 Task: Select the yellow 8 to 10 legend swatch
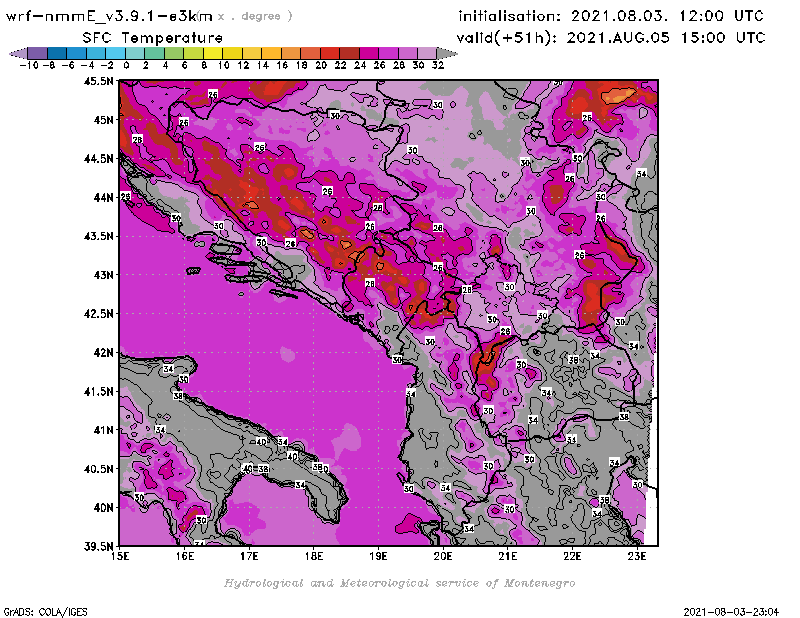tap(213, 53)
